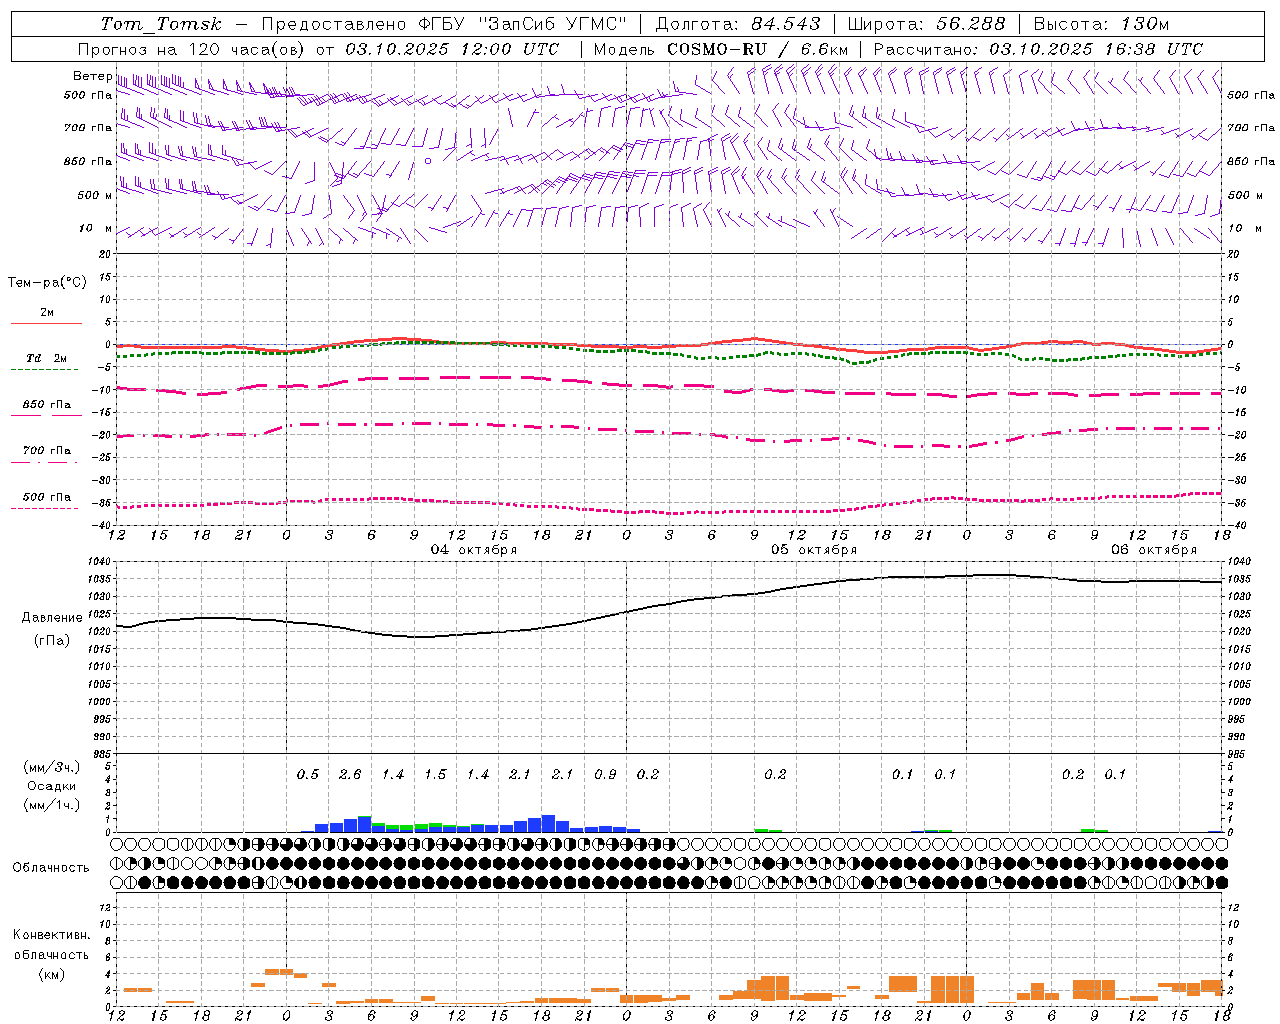Select the 0.9 three-hour precipitation value
Viewport: 1280px width, 1024px height.
[x=605, y=775]
